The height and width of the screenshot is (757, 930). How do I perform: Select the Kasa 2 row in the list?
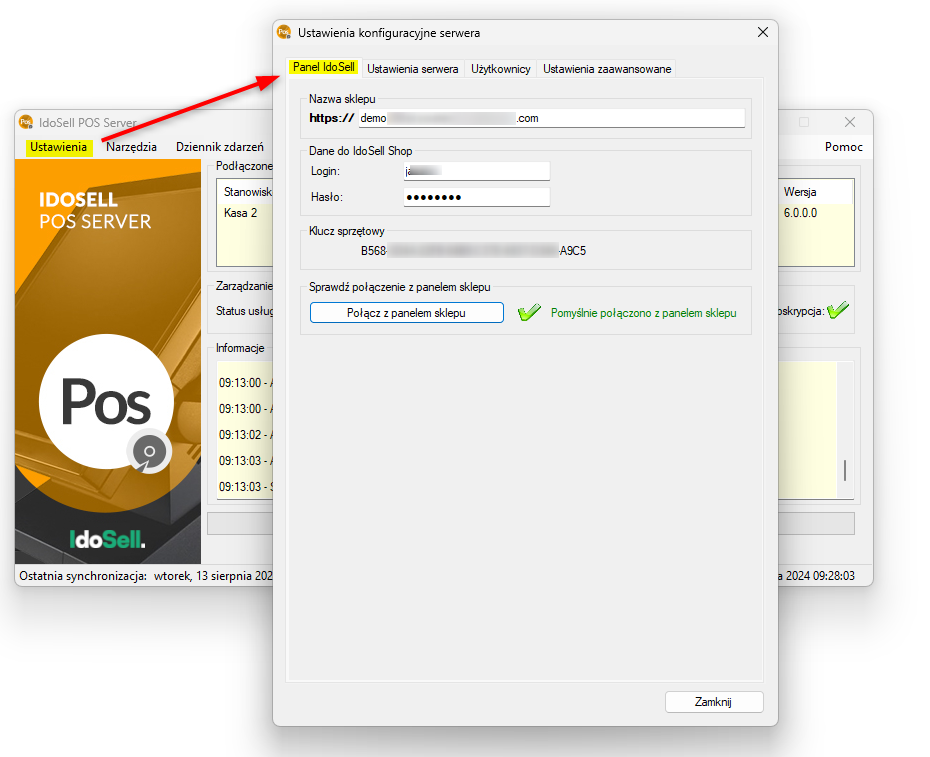point(241,213)
